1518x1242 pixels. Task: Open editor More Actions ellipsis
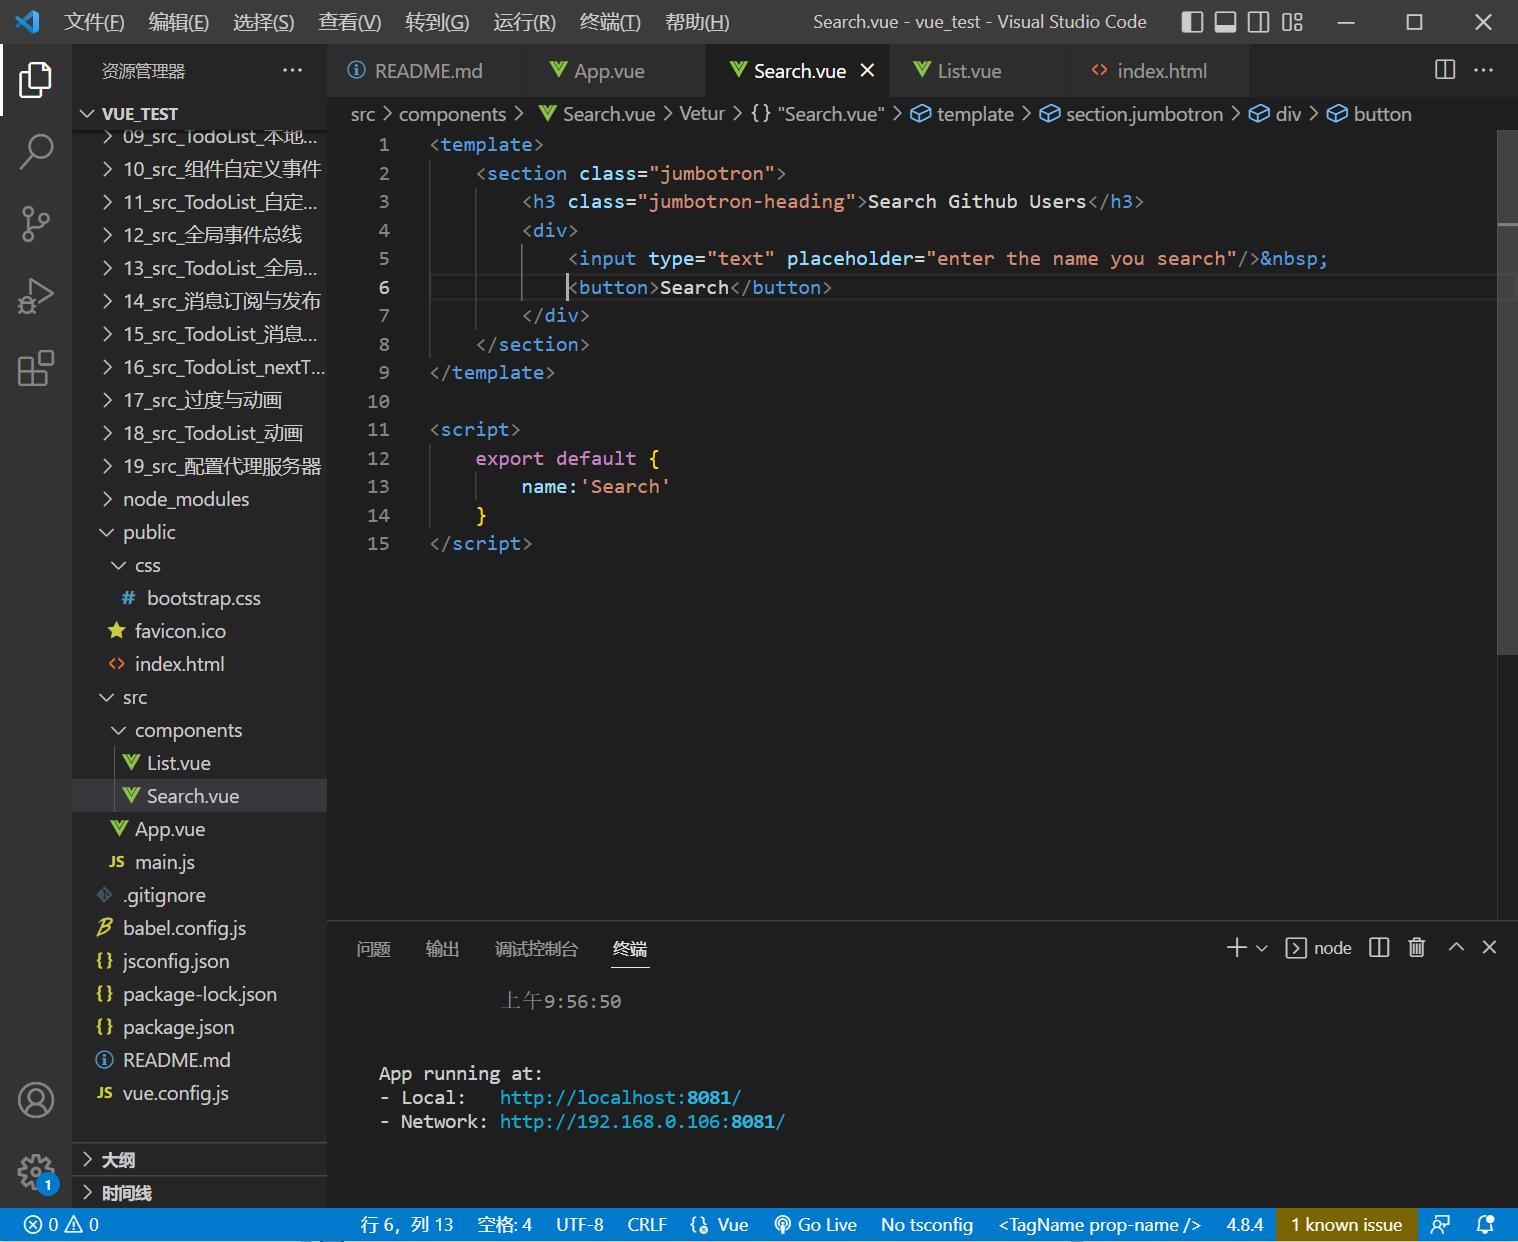tap(1484, 69)
